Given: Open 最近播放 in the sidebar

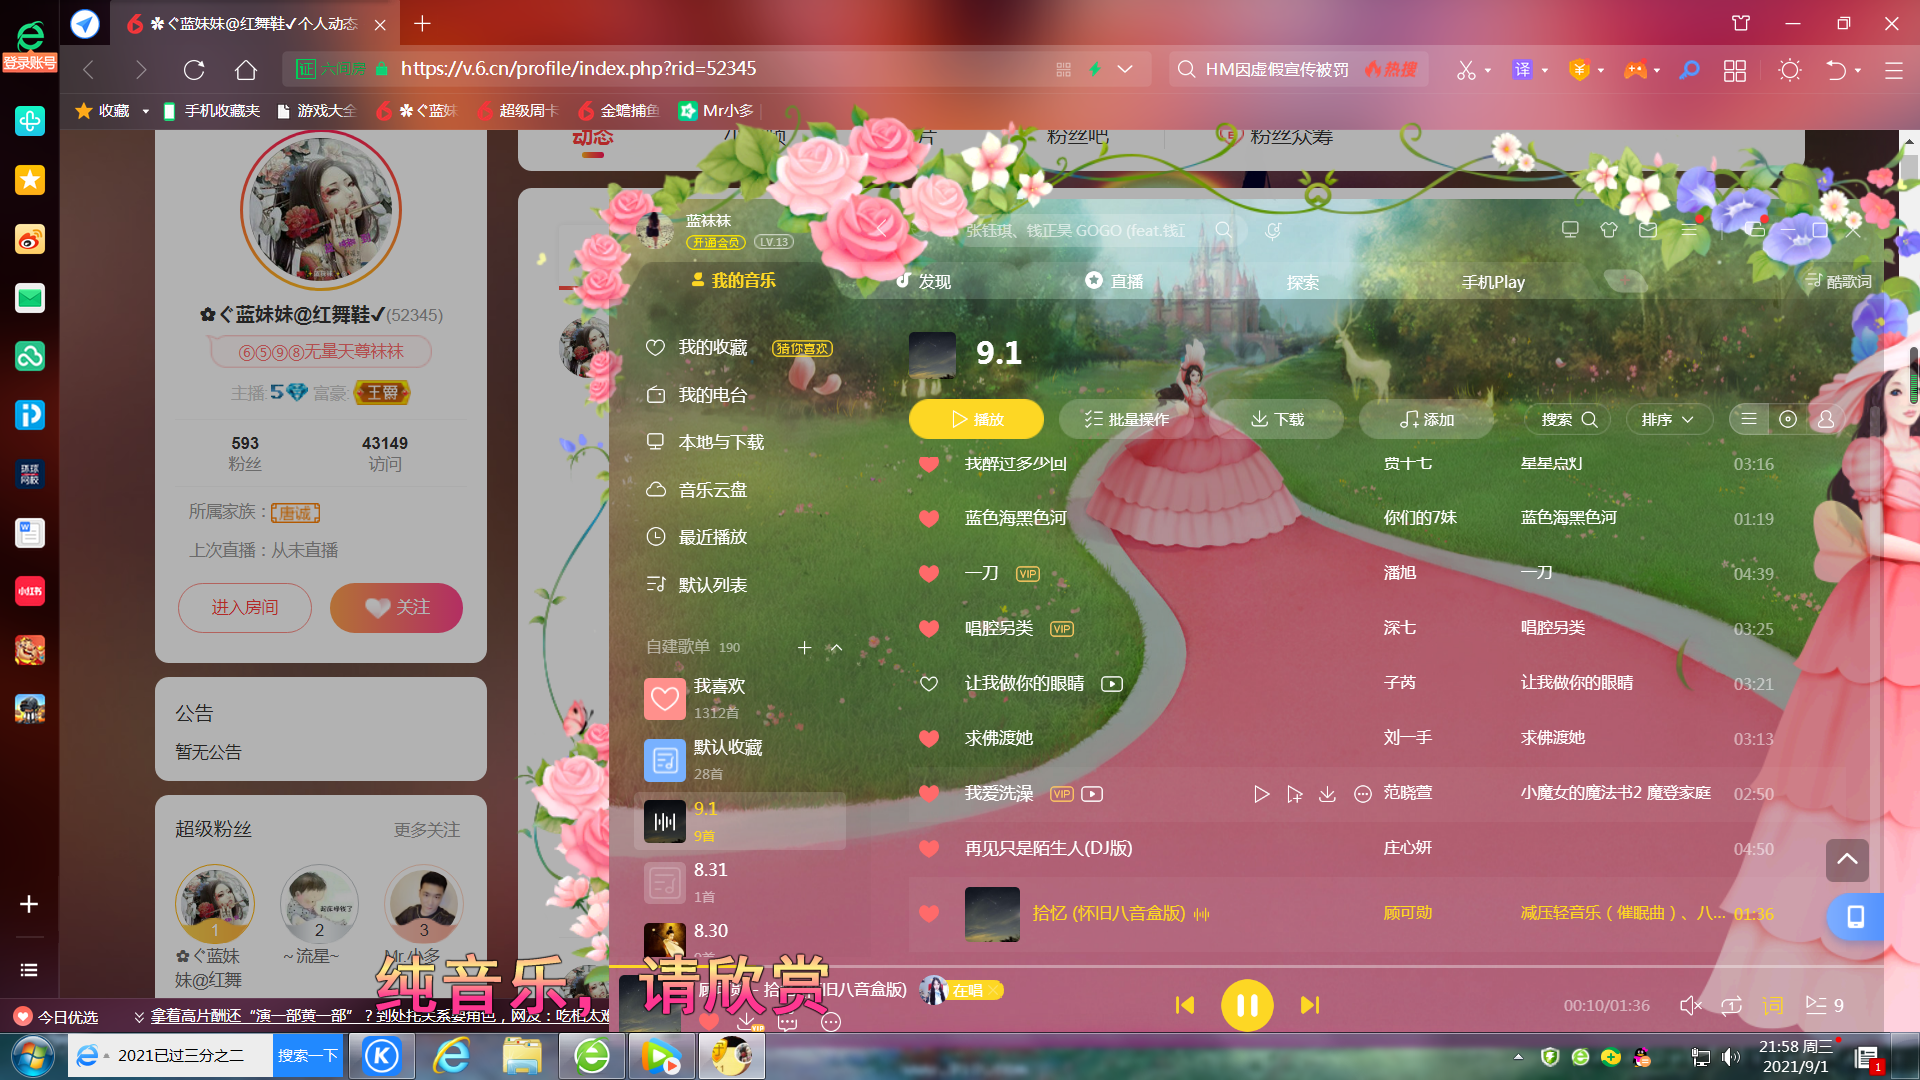Looking at the screenshot, I should (x=712, y=537).
